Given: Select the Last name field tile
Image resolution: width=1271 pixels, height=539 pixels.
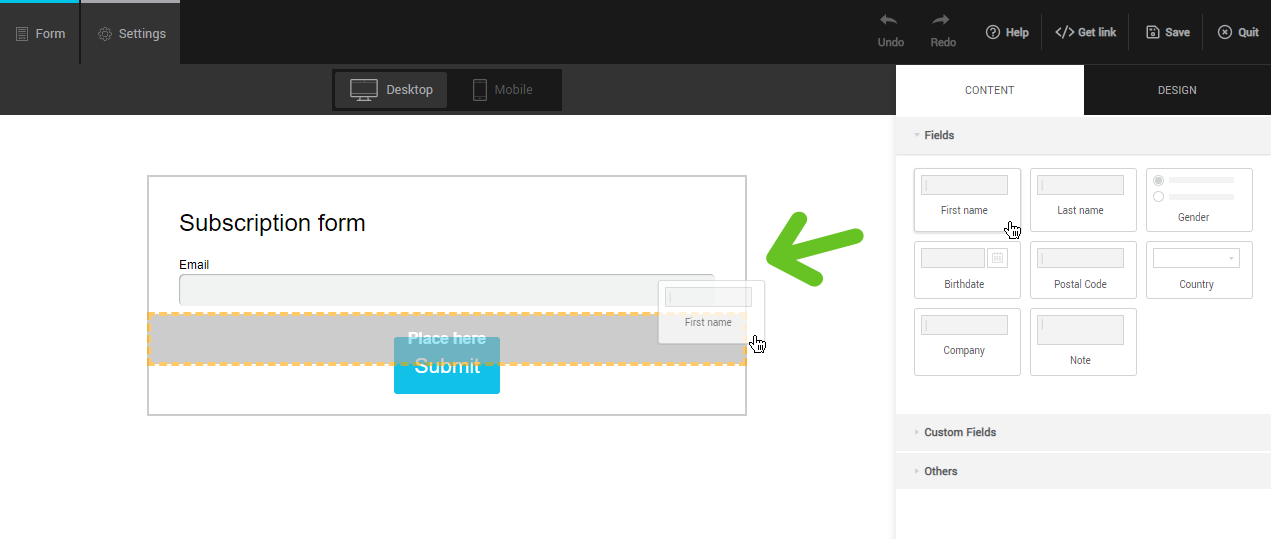Looking at the screenshot, I should 1083,199.
